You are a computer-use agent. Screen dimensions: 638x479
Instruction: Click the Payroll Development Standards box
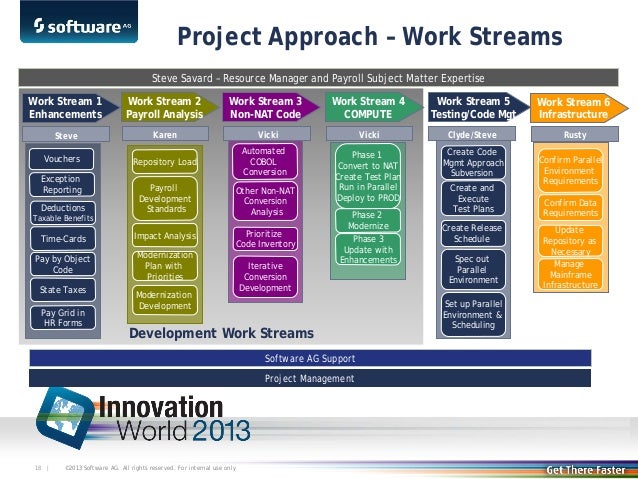(165, 199)
